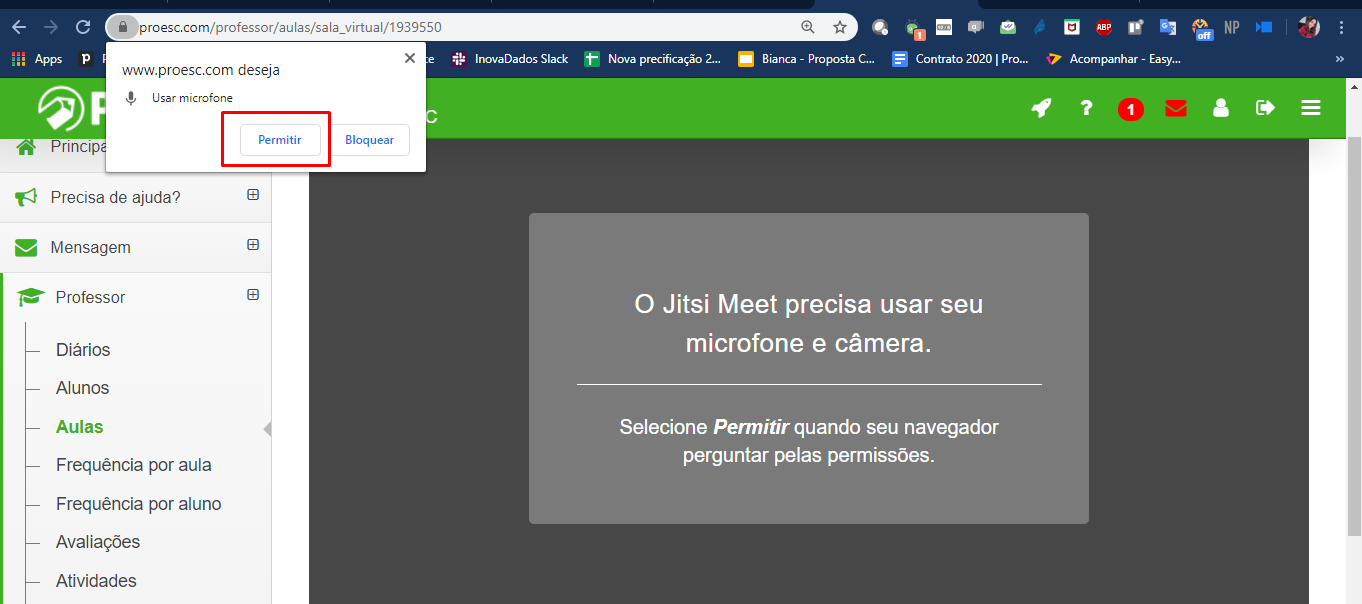Show more bookmarks with the chevron

1339,59
